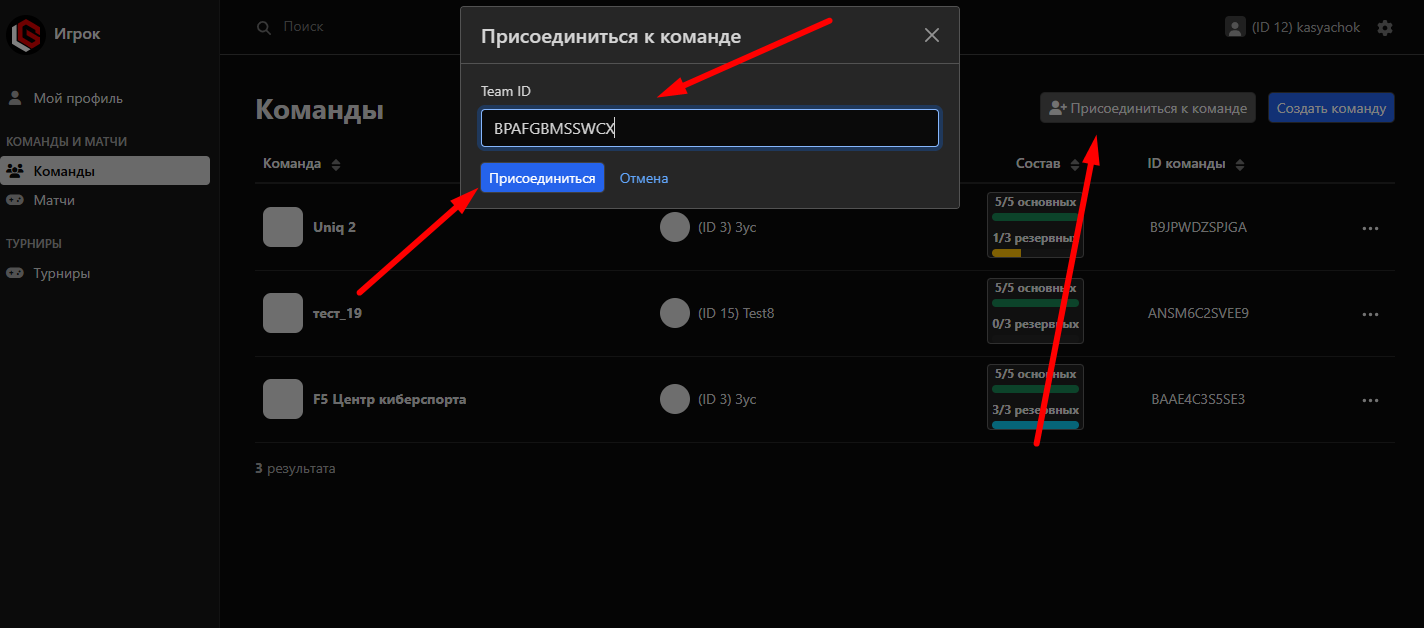Click the Создать команду button
1424x628 pixels.
pyautogui.click(x=1331, y=108)
